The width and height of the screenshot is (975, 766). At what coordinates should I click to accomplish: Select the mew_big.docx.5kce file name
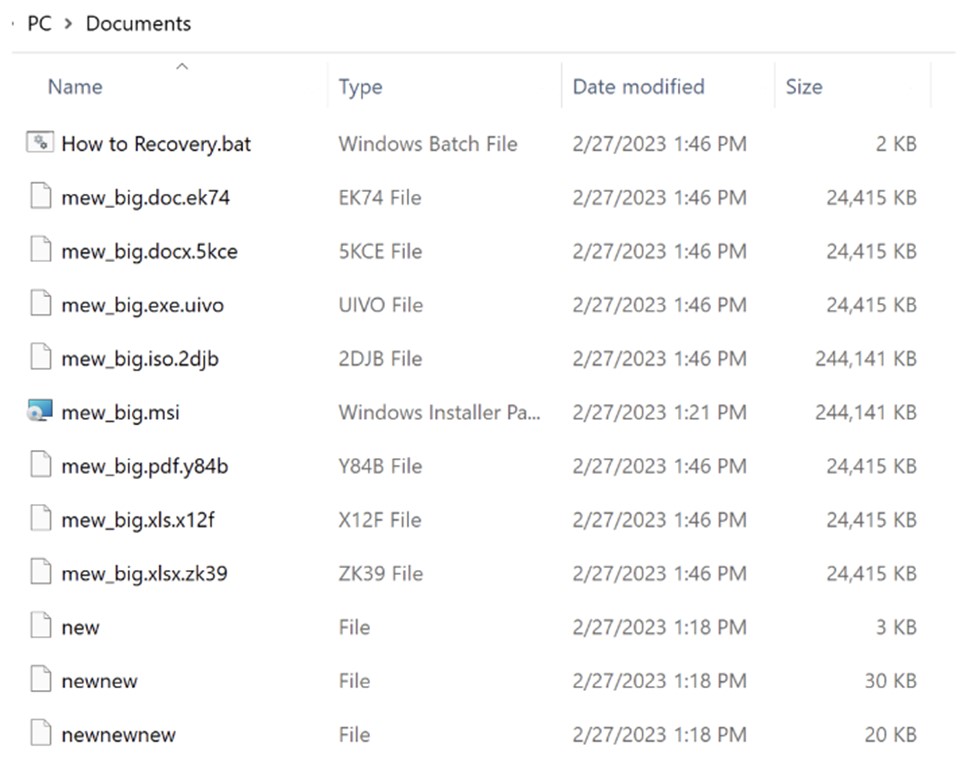[149, 251]
